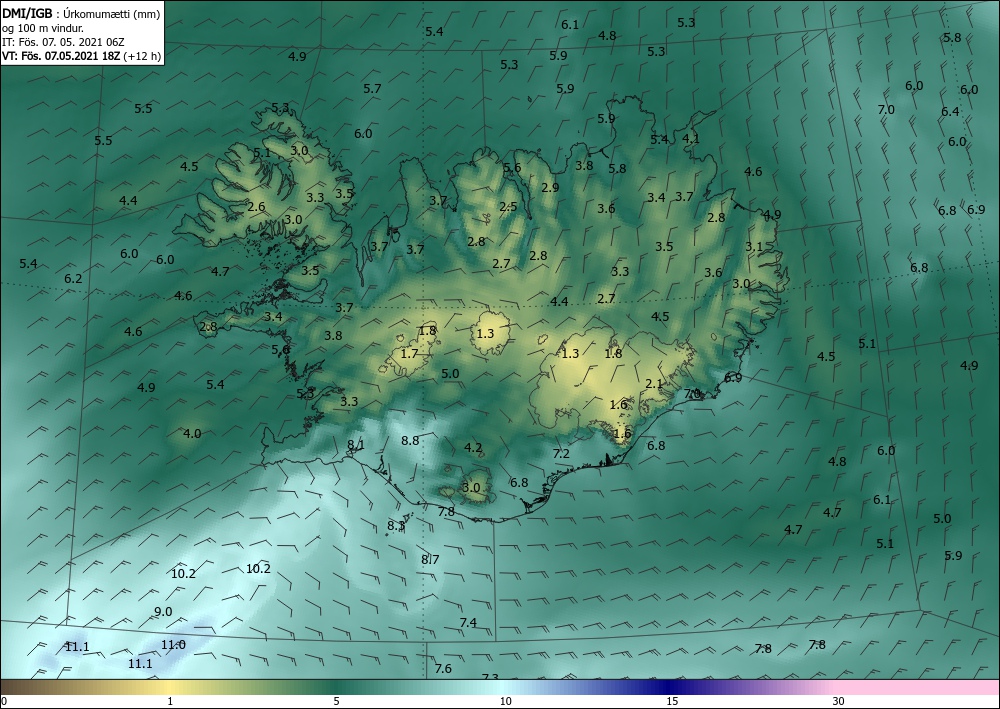The width and height of the screenshot is (1000, 709).
Task: Click the 5.7 precipitation value
Action: tap(372, 89)
